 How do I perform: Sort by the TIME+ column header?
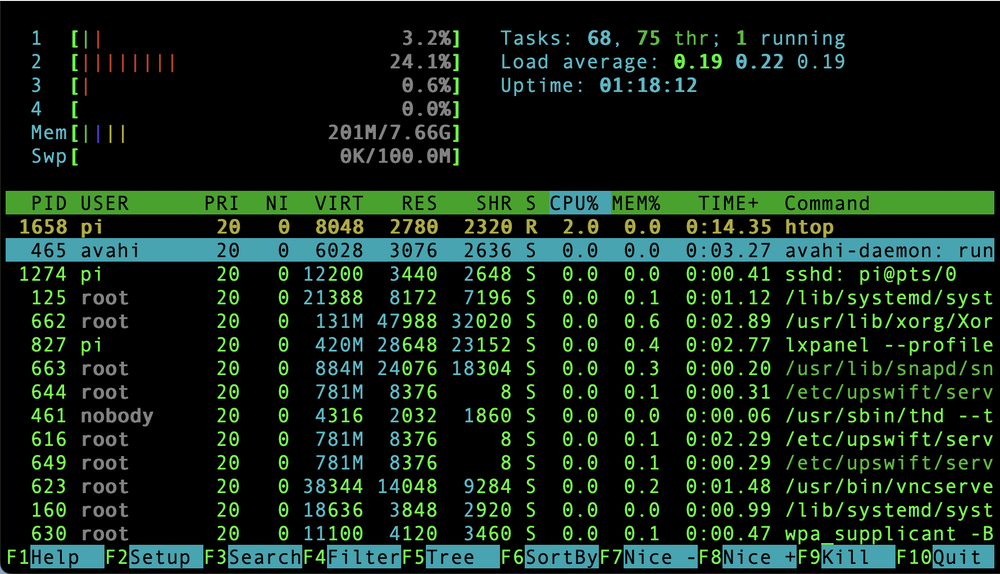[728, 203]
